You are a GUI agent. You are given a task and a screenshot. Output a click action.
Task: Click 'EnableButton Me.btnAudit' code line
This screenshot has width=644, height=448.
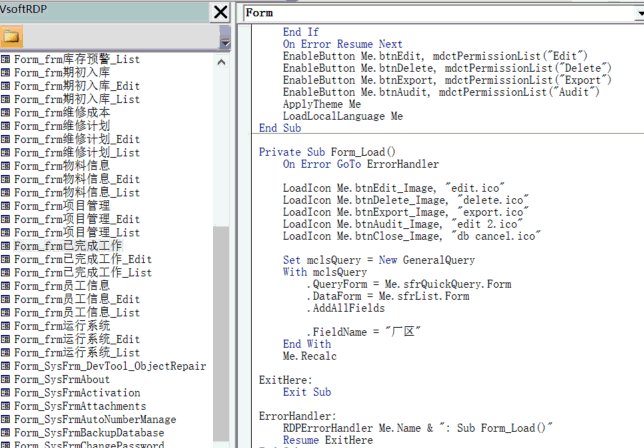tap(441, 92)
